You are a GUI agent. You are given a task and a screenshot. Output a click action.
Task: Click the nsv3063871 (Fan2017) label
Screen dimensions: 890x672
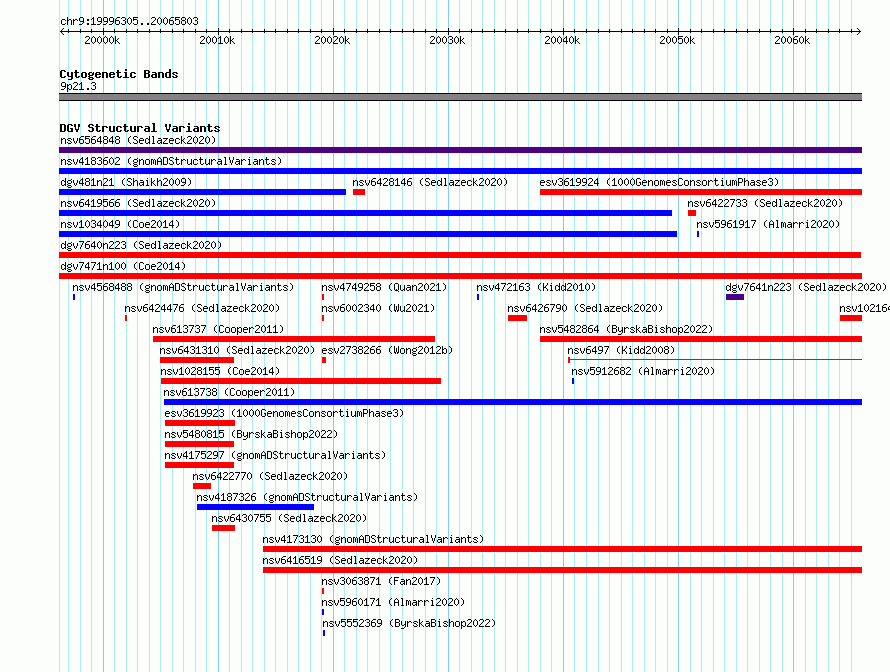pos(381,581)
